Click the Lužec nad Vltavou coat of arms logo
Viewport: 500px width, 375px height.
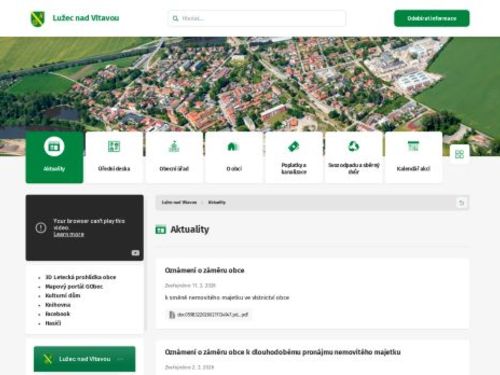[x=37, y=19]
